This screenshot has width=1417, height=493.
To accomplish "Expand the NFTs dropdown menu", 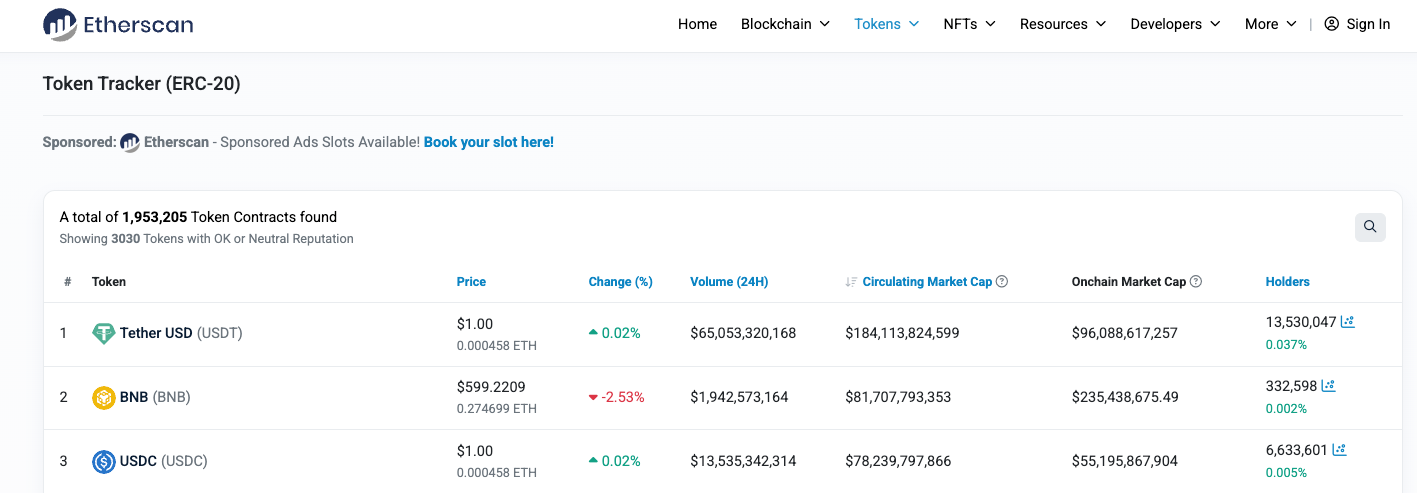I will pyautogui.click(x=969, y=24).
